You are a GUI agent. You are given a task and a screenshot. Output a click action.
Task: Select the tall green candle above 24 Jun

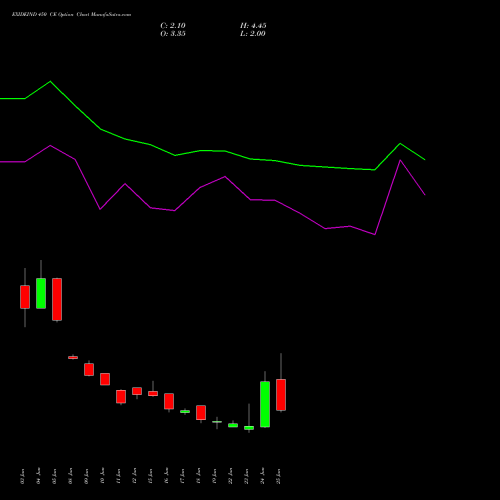tap(265, 404)
